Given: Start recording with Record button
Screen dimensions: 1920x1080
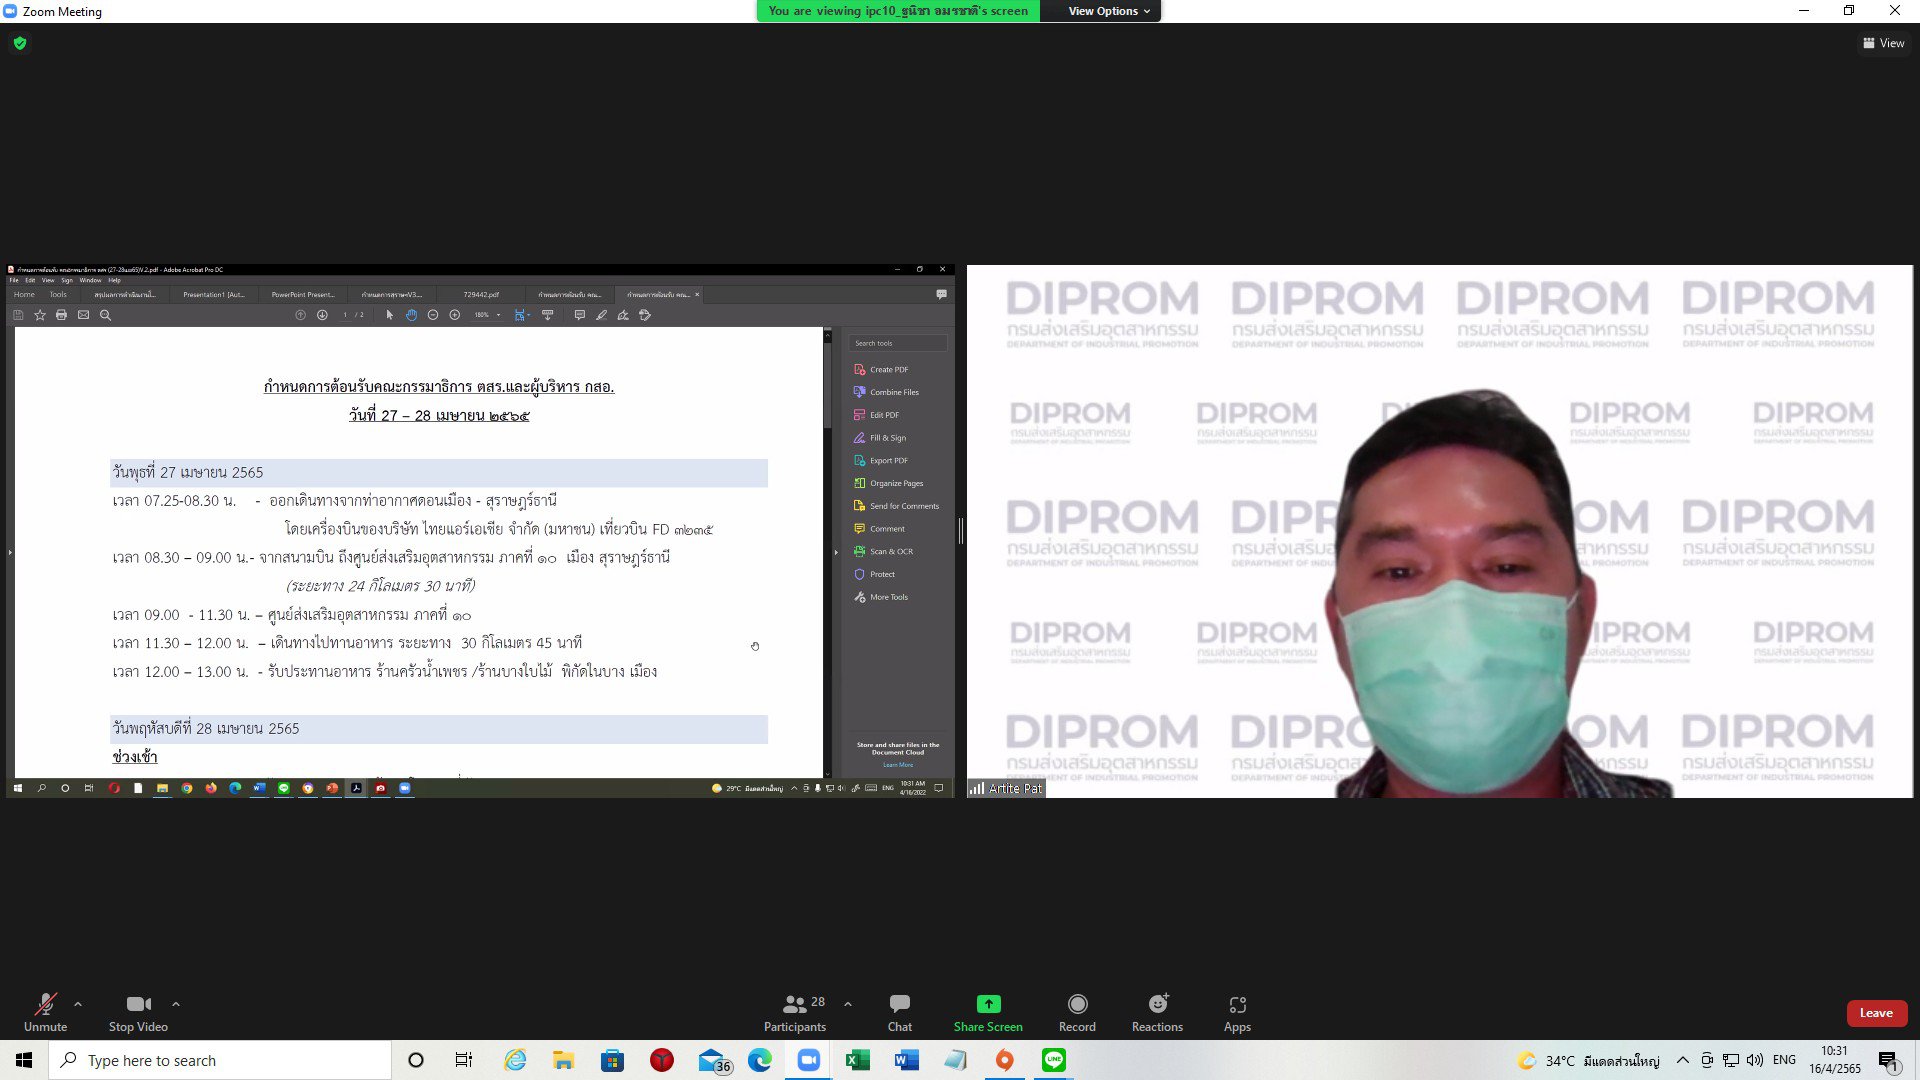Looking at the screenshot, I should tap(1077, 1012).
